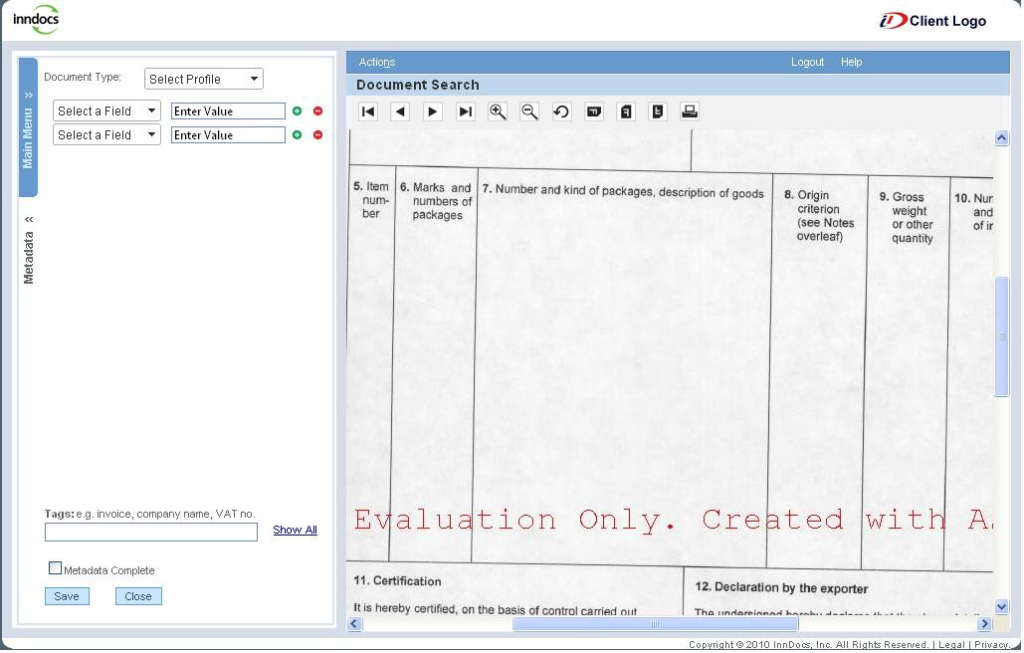Click the mirrored page icon in the toolbar
The image size is (1024, 653).
click(x=626, y=112)
